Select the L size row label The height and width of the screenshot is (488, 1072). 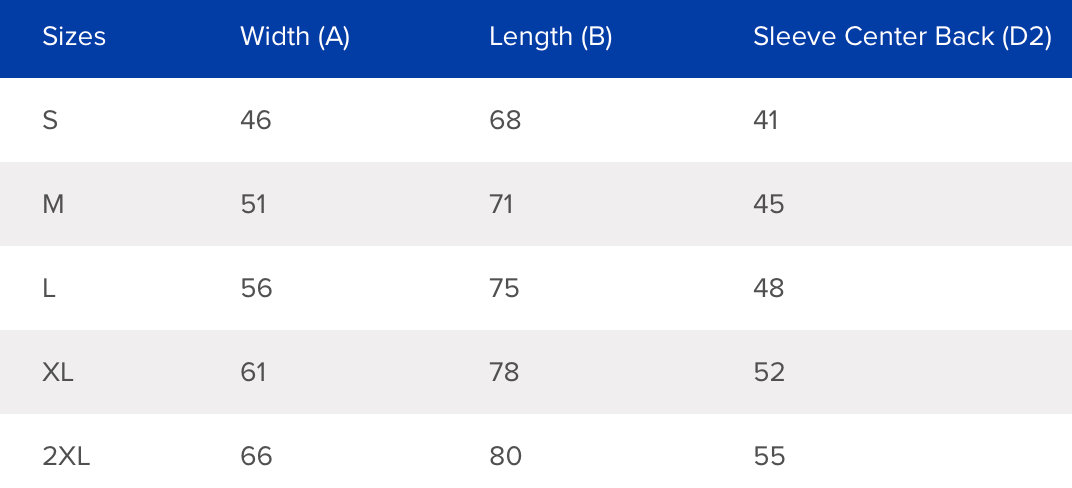(49, 289)
